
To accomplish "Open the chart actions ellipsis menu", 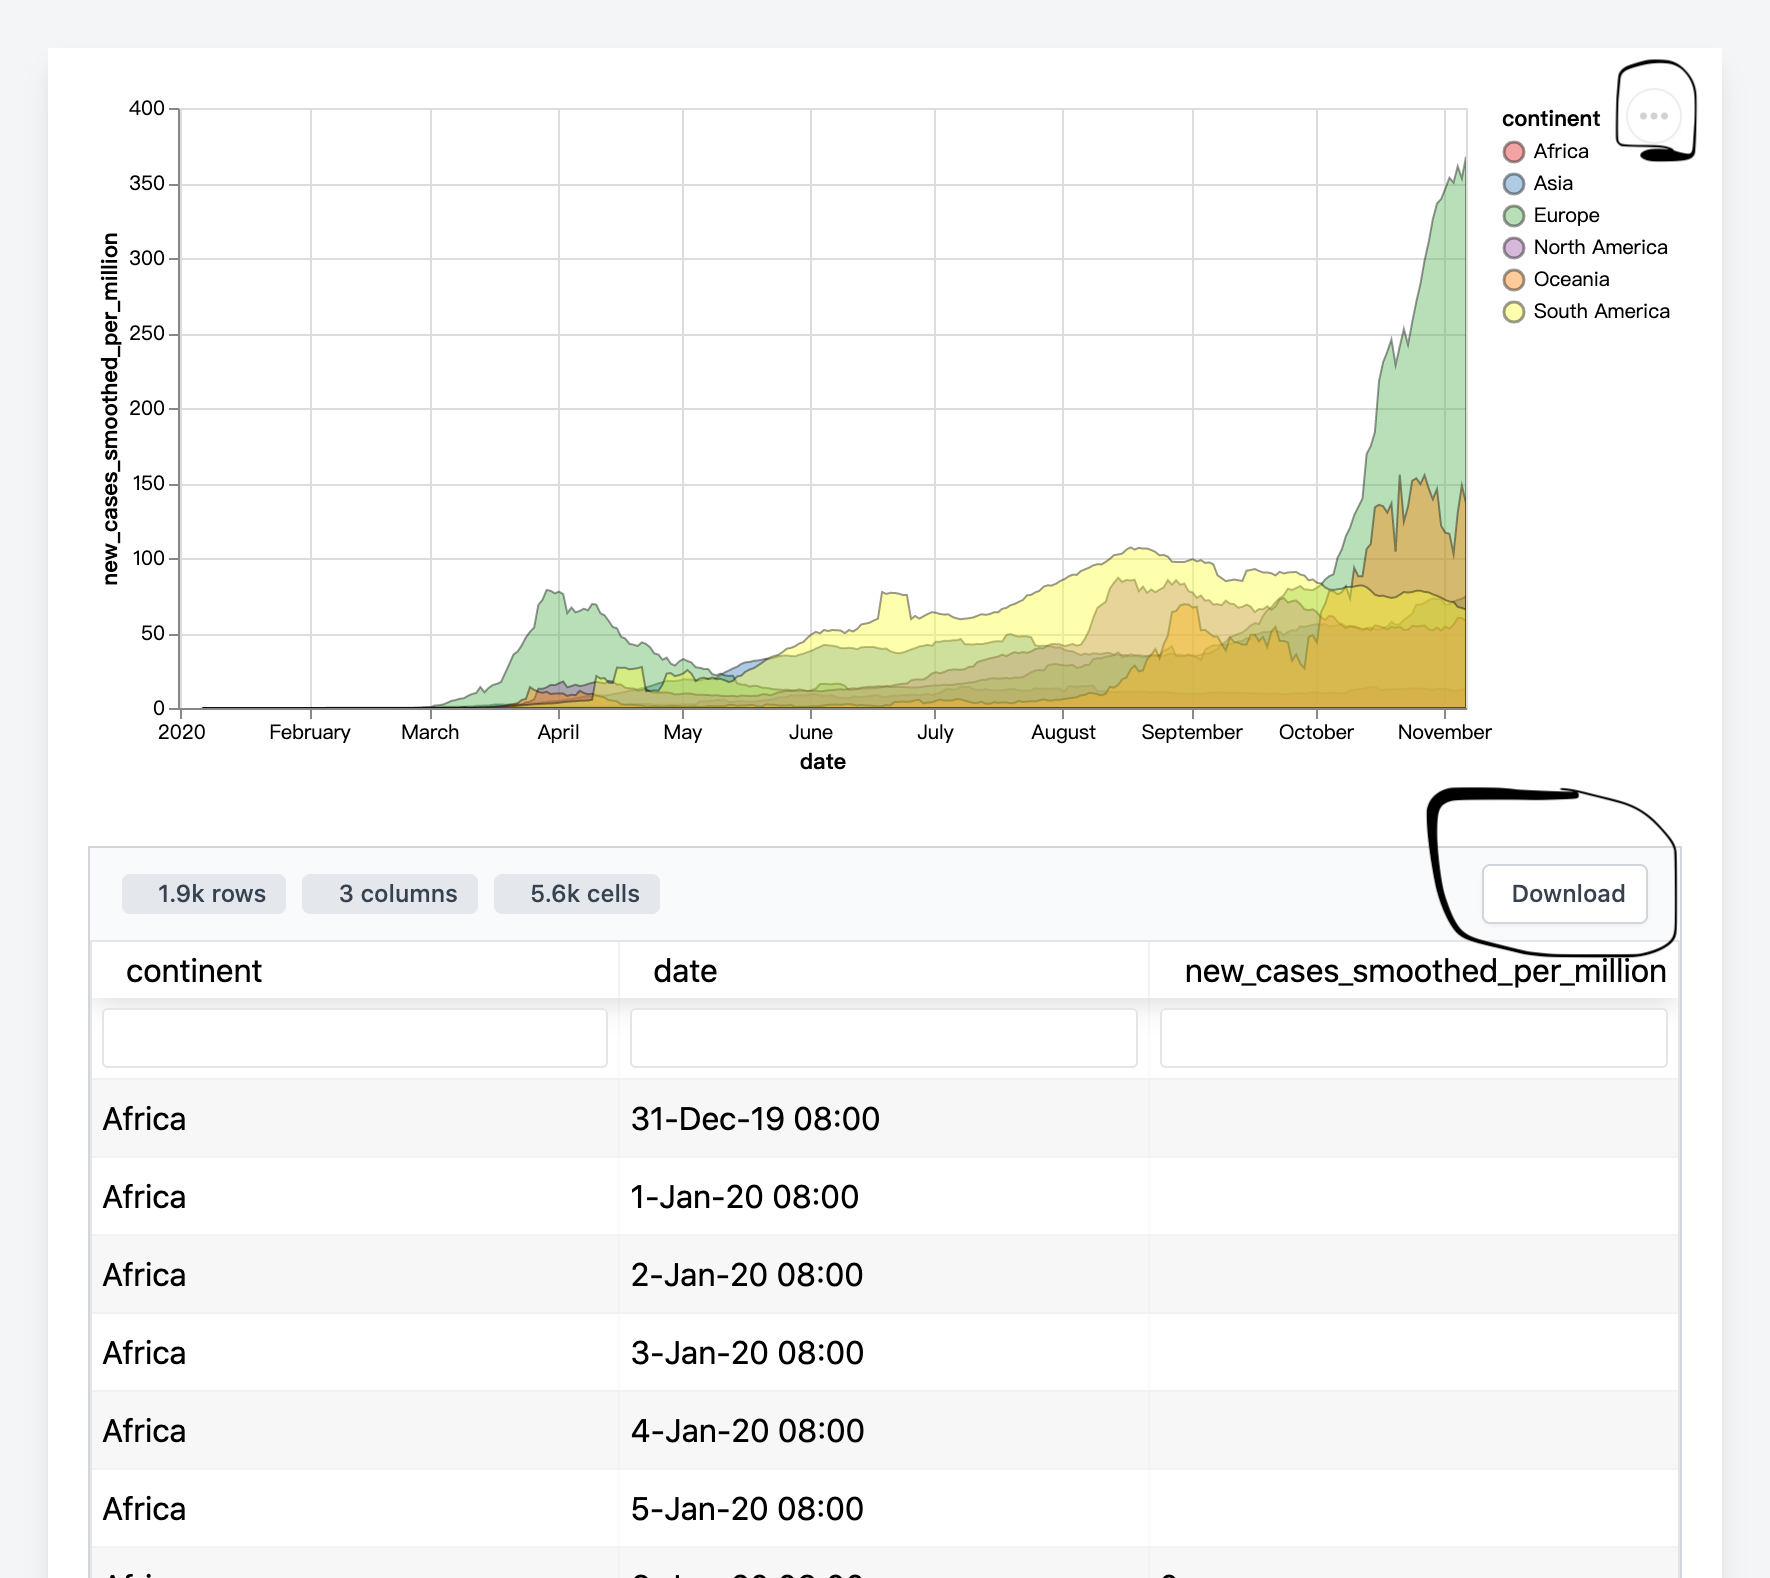I will pyautogui.click(x=1653, y=116).
